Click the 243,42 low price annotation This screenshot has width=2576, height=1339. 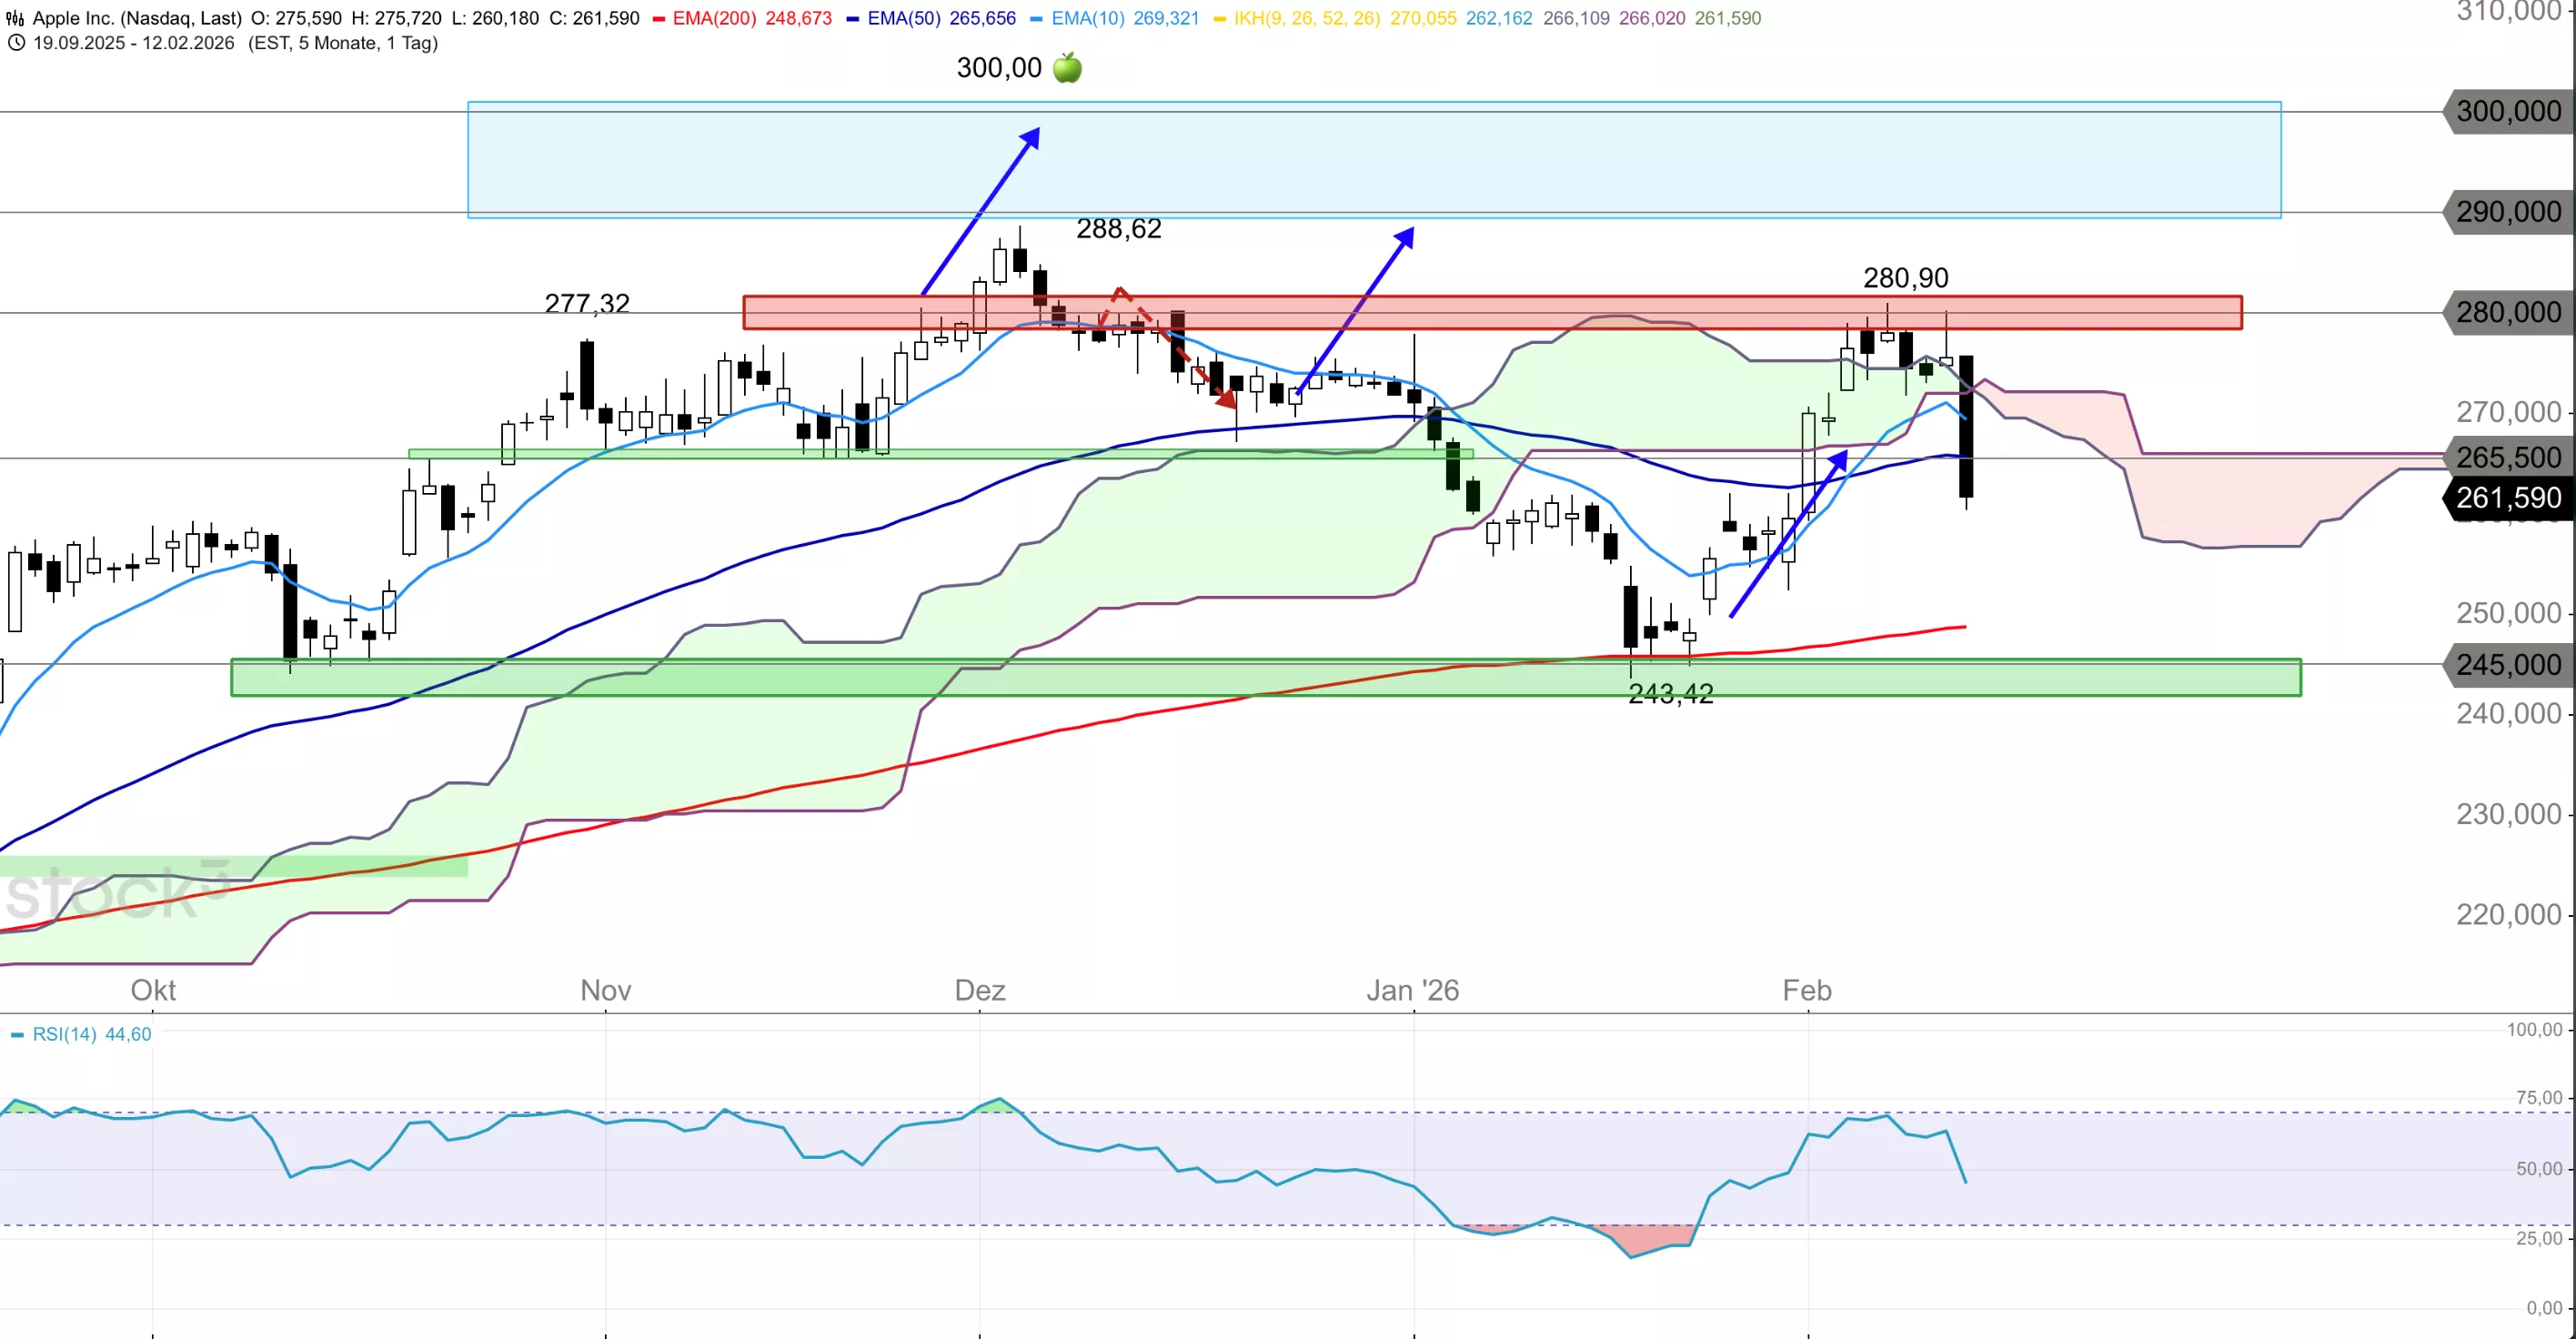[x=1670, y=694]
